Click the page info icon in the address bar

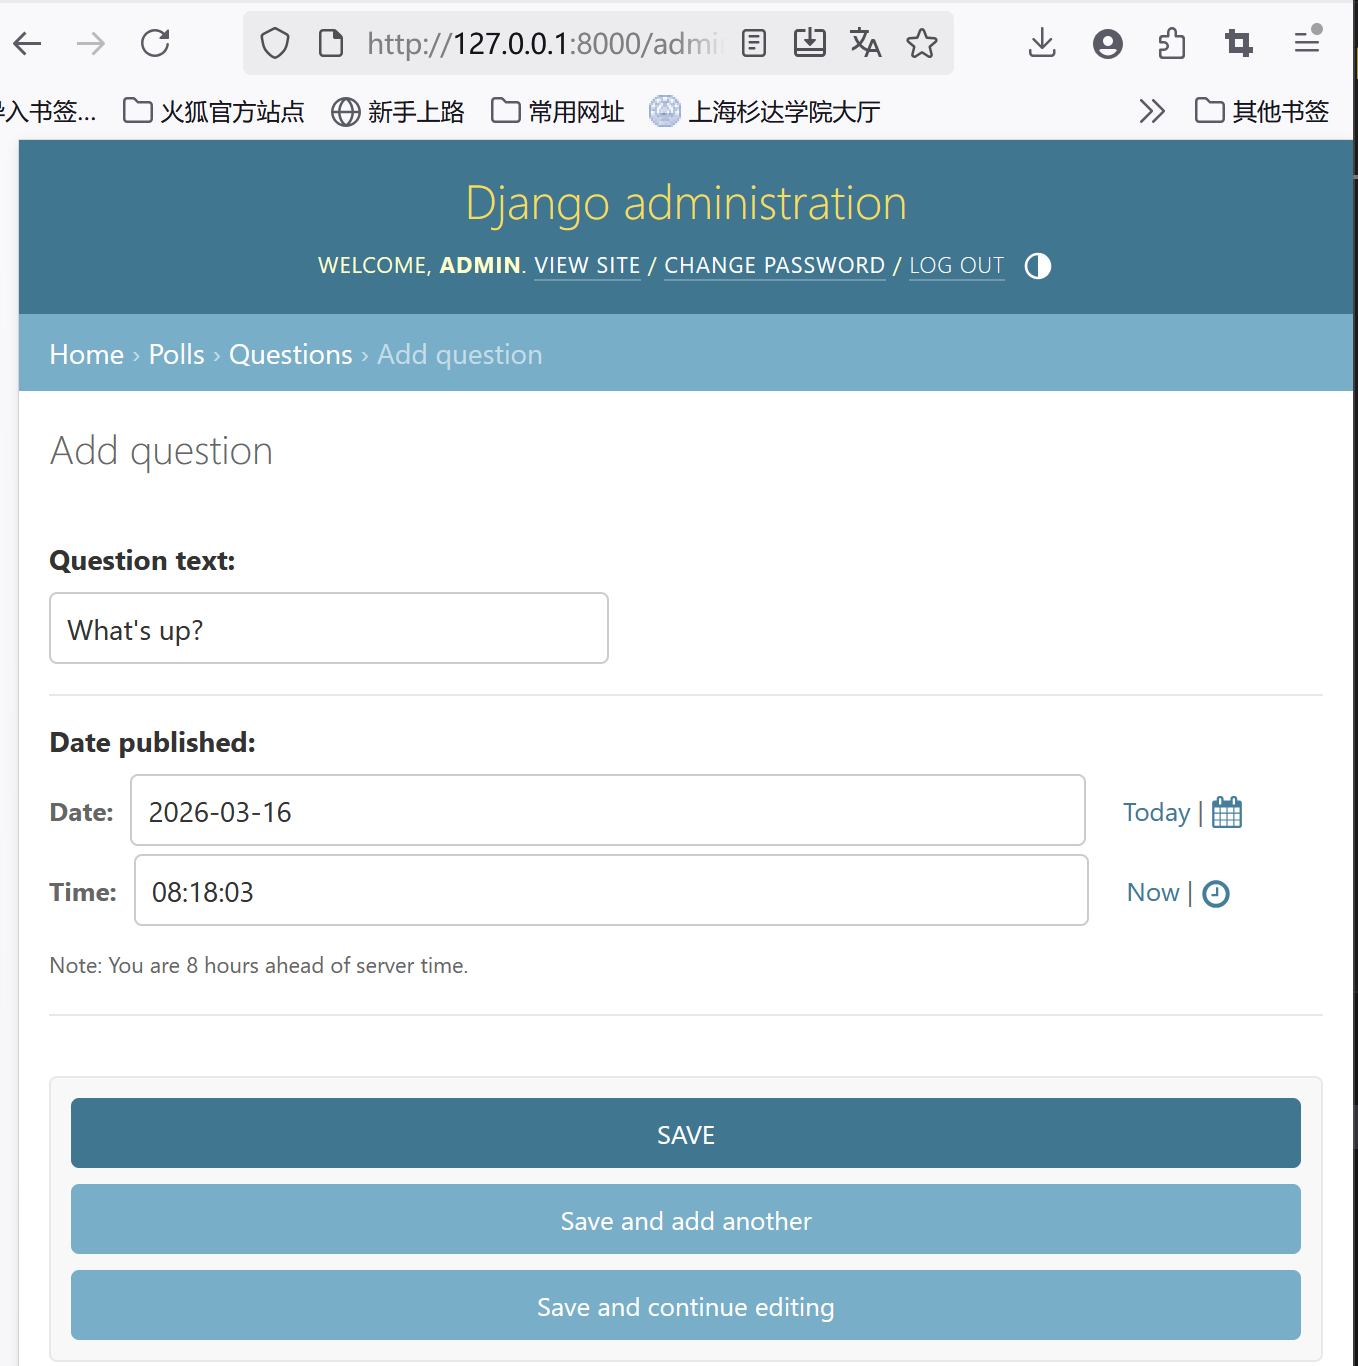pyautogui.click(x=331, y=43)
